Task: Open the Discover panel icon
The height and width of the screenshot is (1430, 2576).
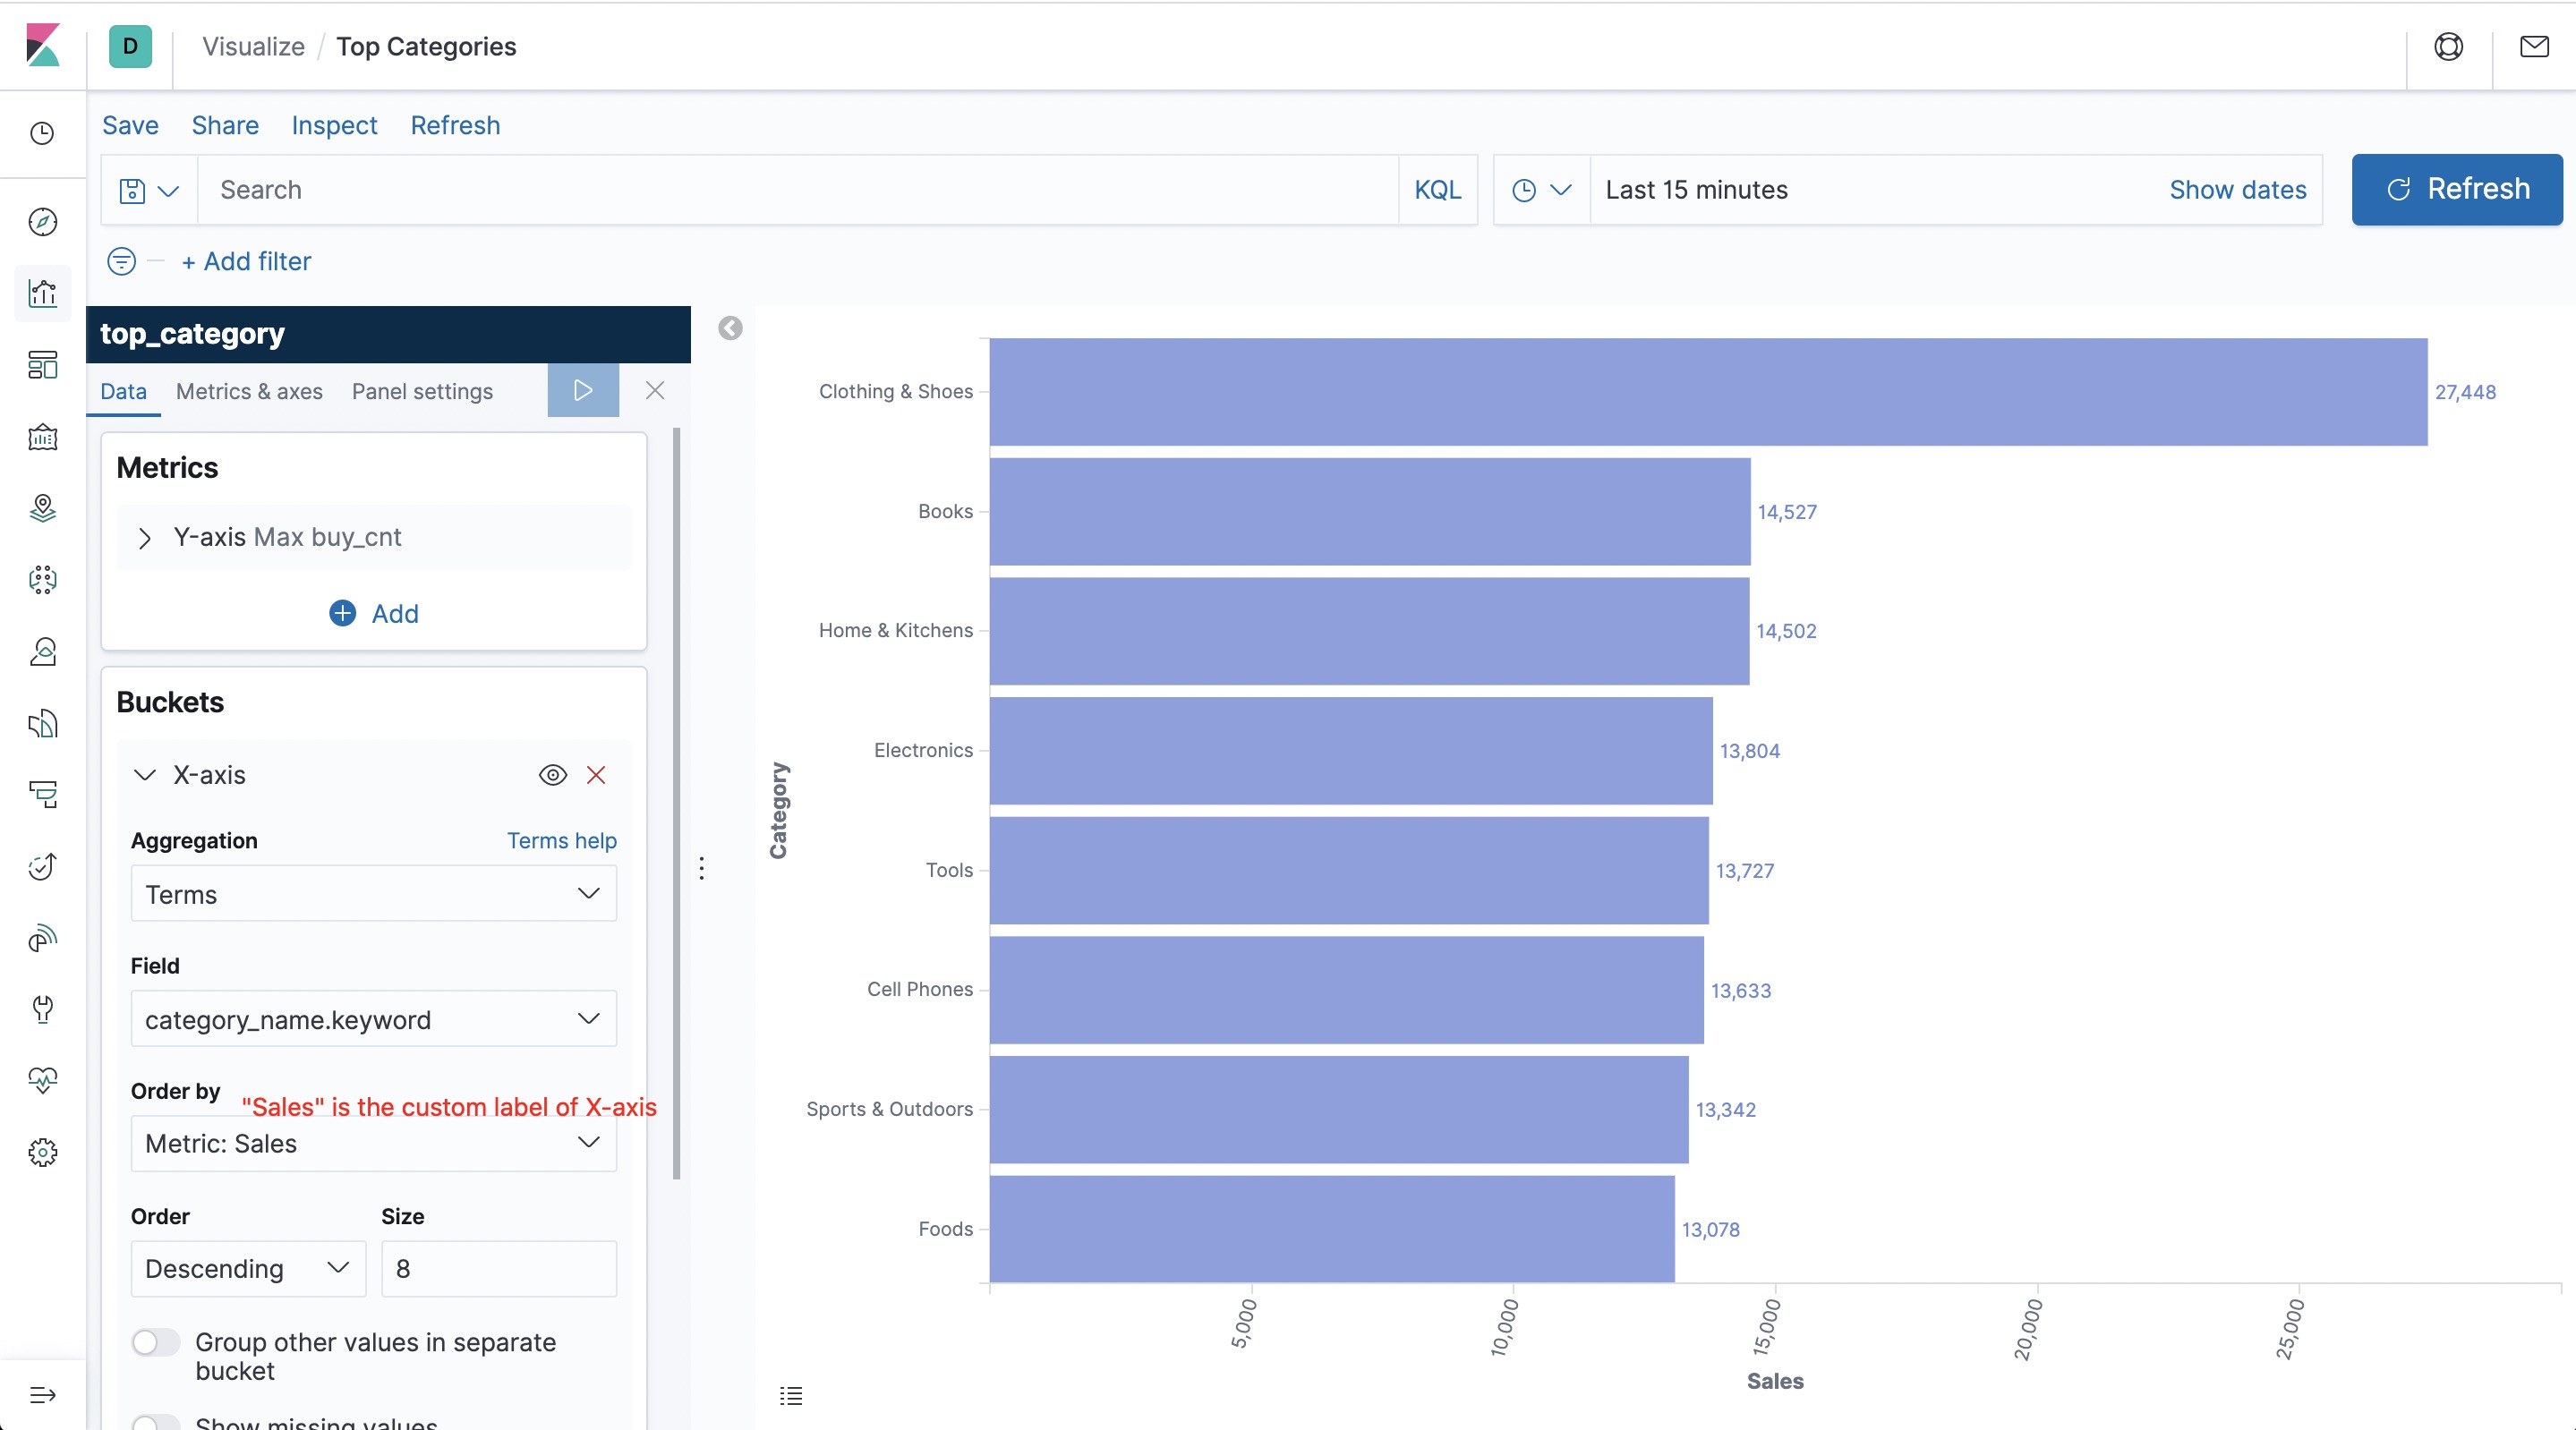Action: 44,220
